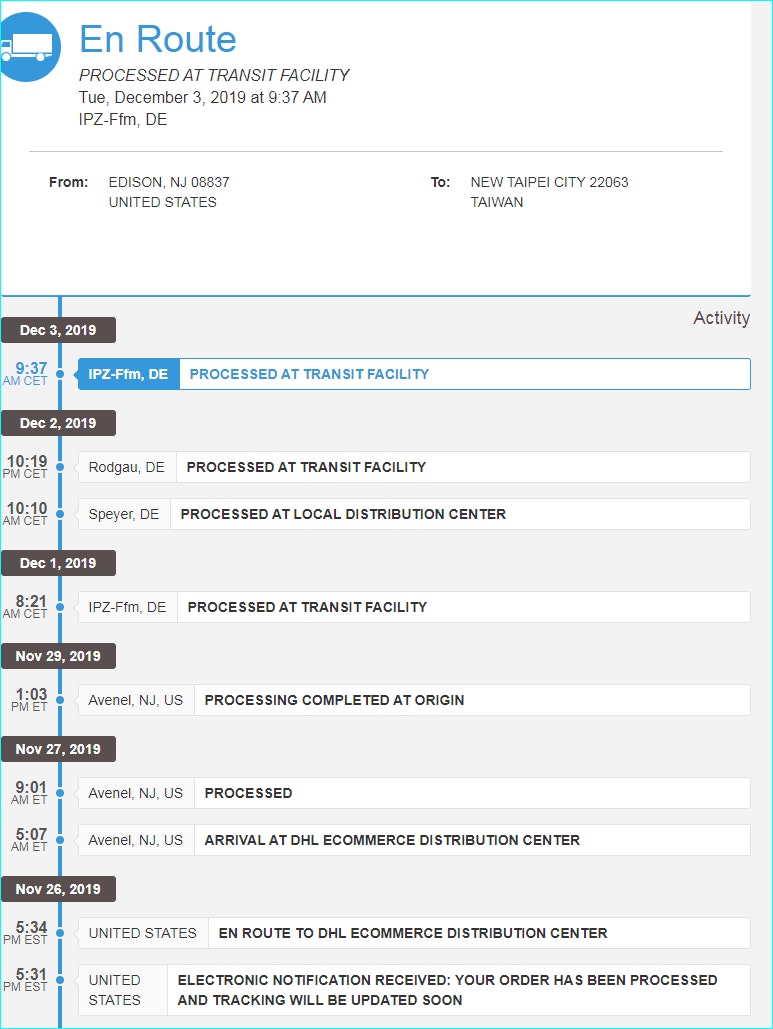The height and width of the screenshot is (1029, 773).
Task: Click the Electronic Notification Received entry
Action: tap(413, 990)
